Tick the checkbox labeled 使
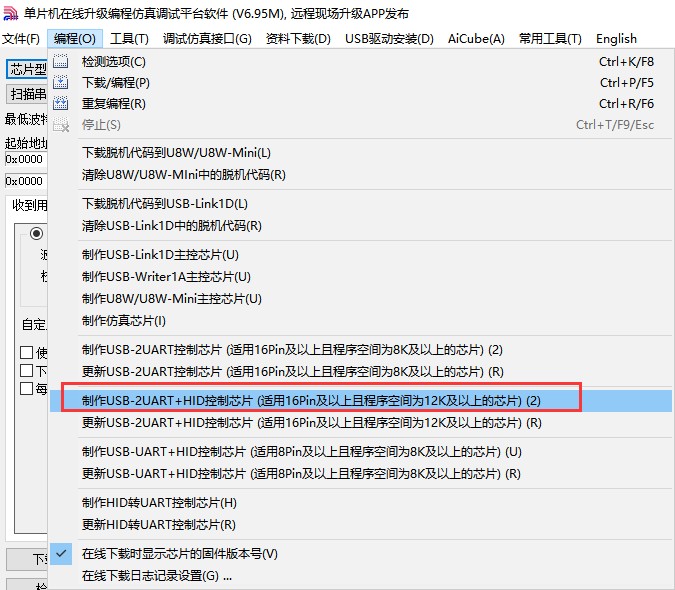Screen dimensions: 675x590 point(27,352)
